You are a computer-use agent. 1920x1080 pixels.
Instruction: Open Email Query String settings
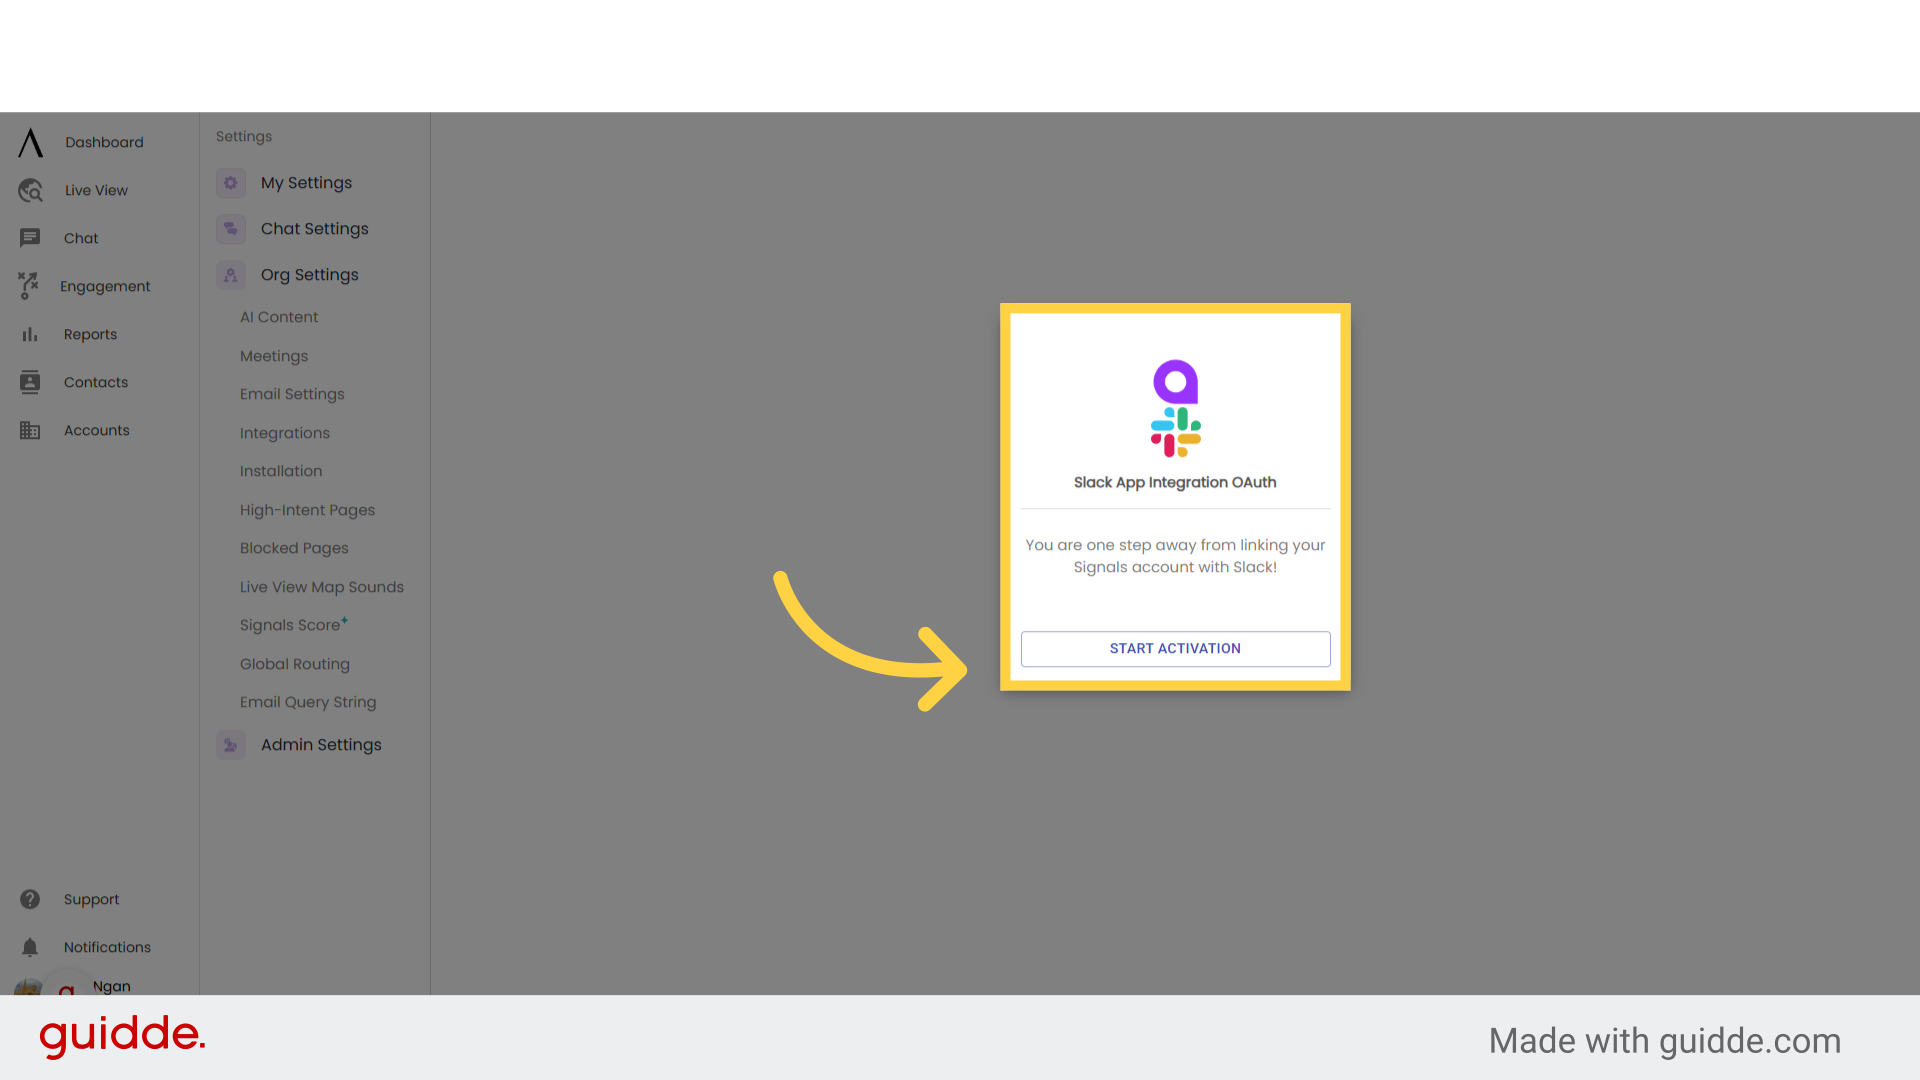coord(308,702)
